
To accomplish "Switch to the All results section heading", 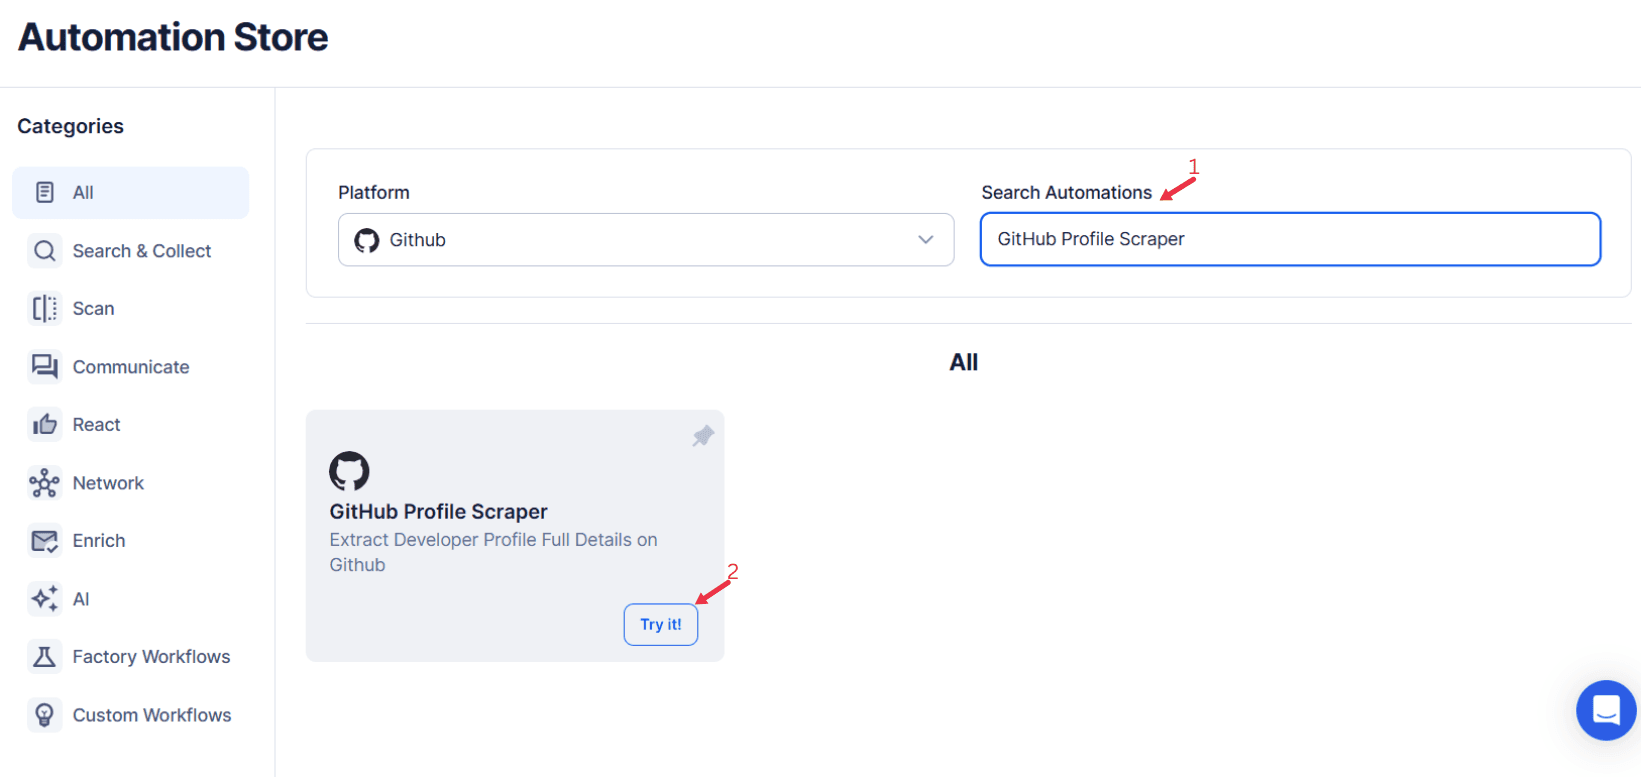I will 963,361.
